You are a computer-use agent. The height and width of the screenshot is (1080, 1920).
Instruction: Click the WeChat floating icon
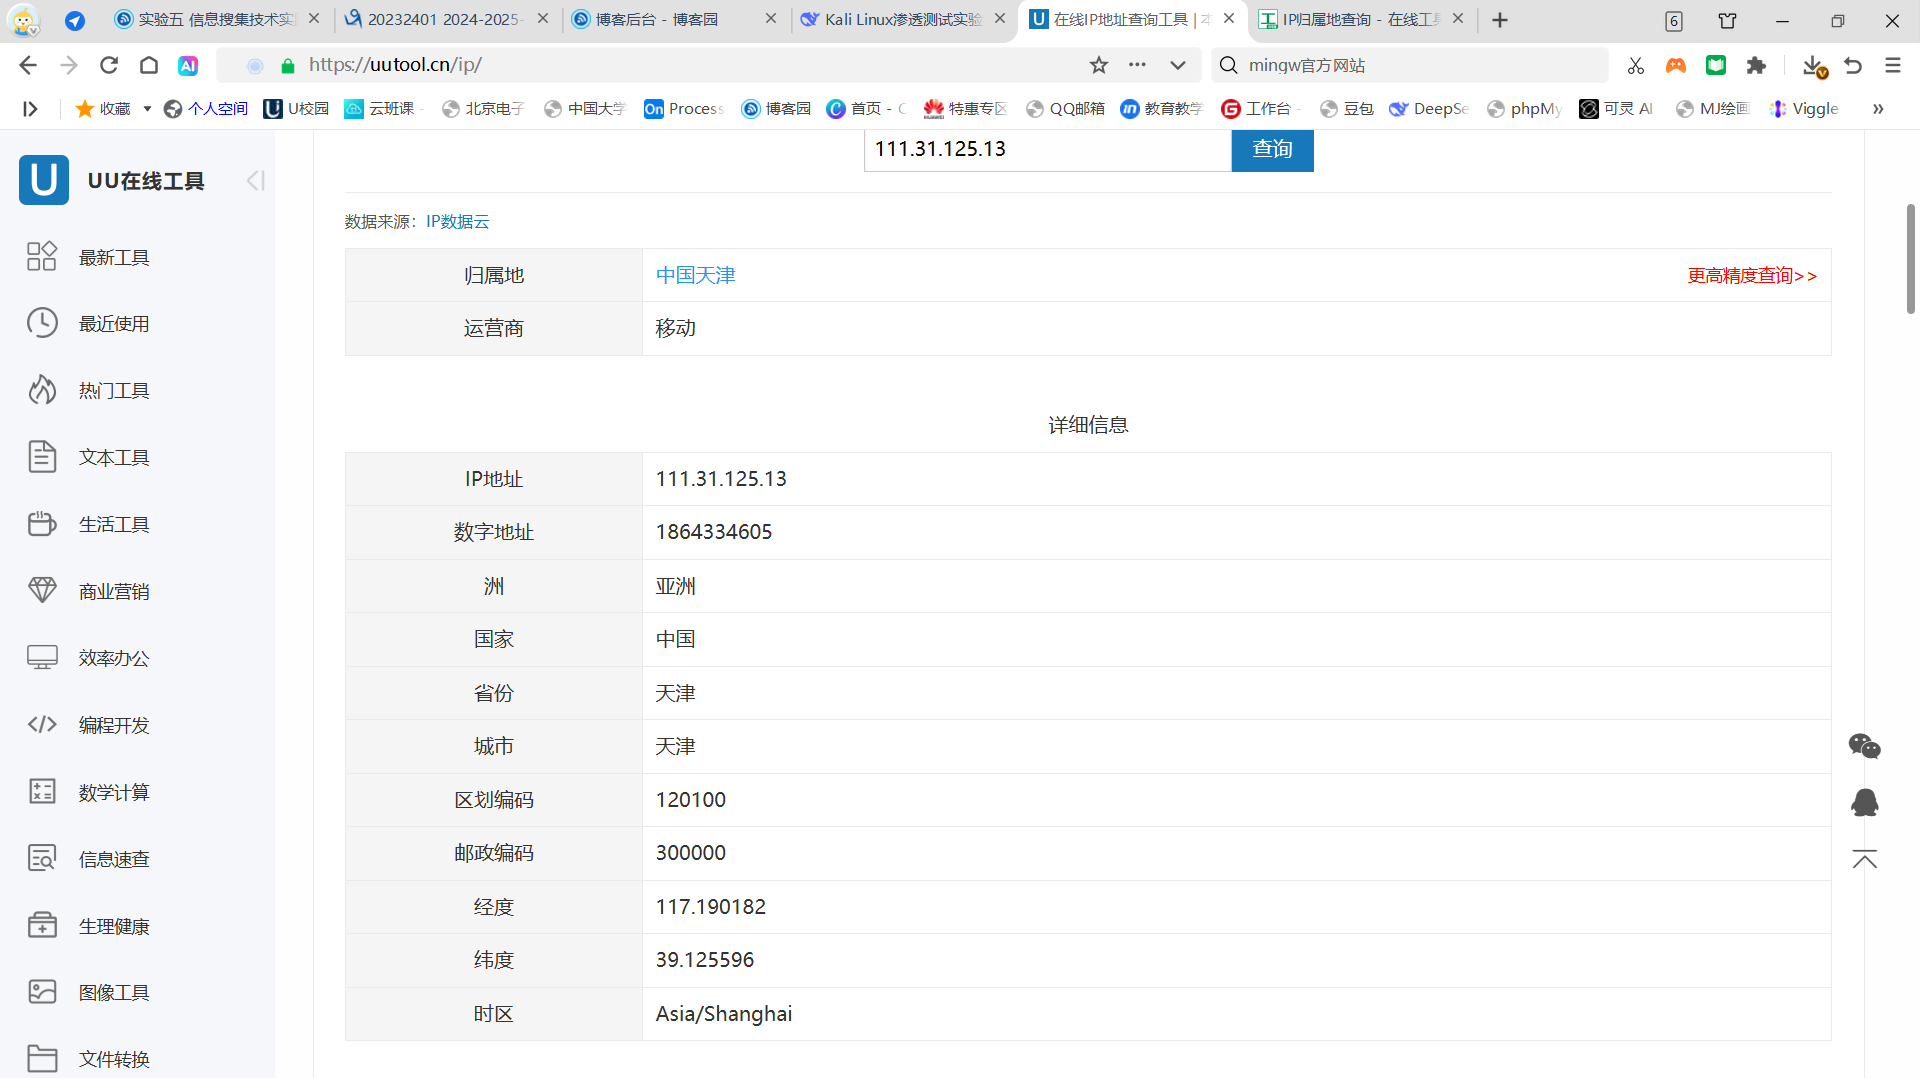pos(1864,746)
